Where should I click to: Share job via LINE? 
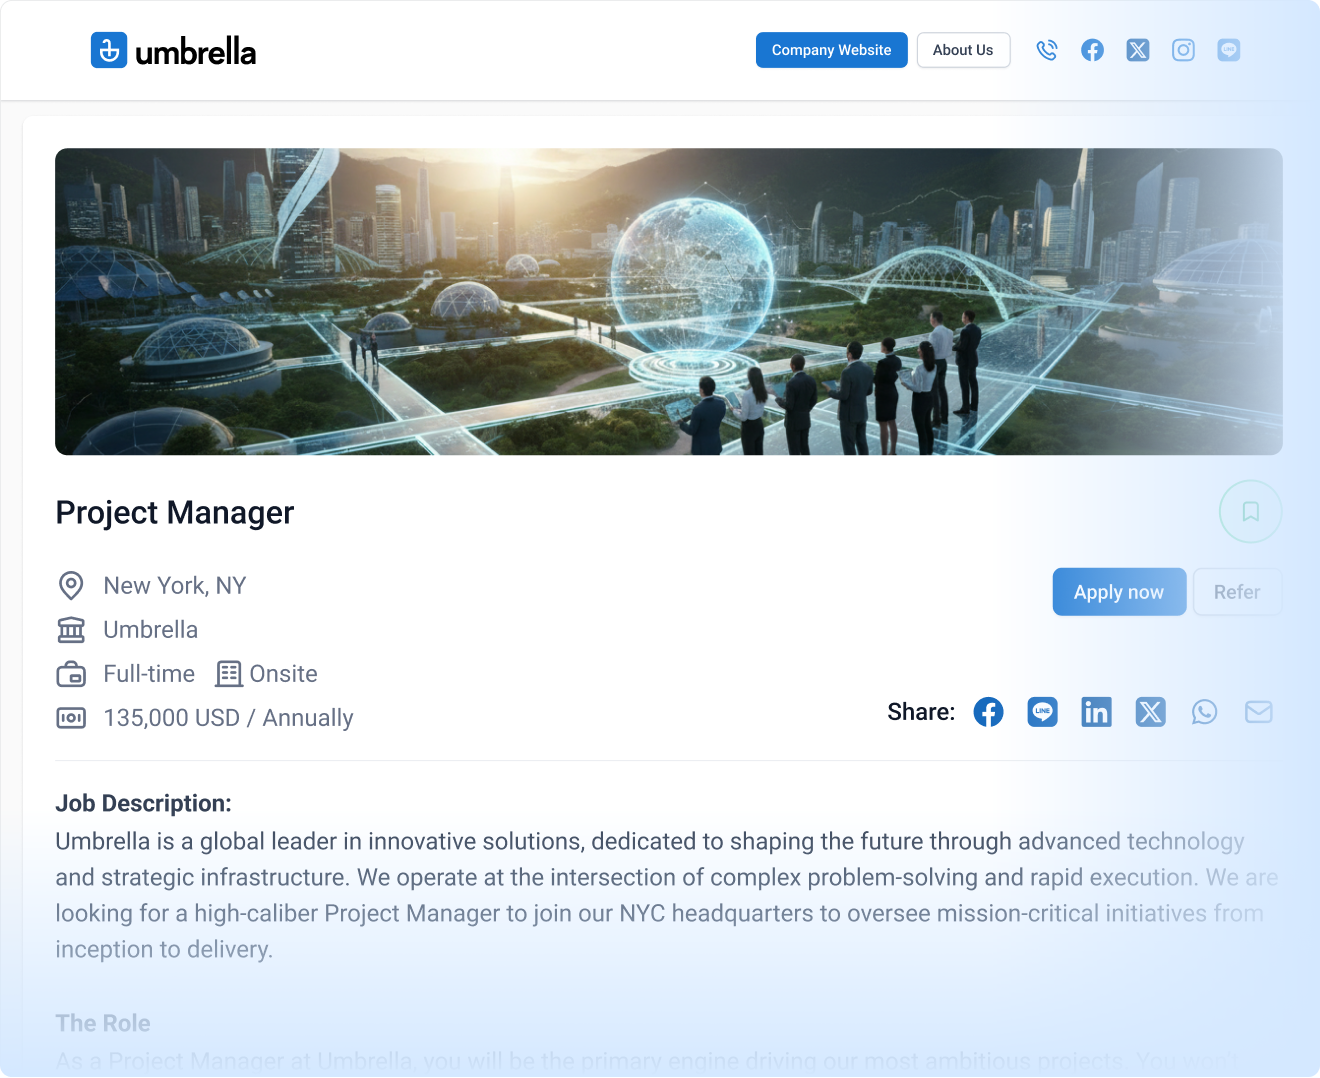[1043, 712]
